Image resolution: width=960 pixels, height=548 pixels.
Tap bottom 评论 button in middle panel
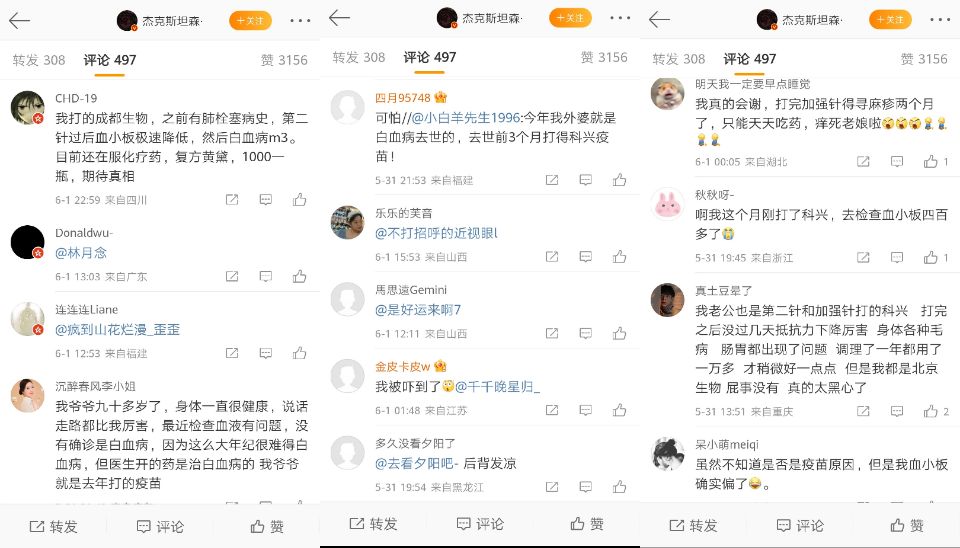coord(480,524)
